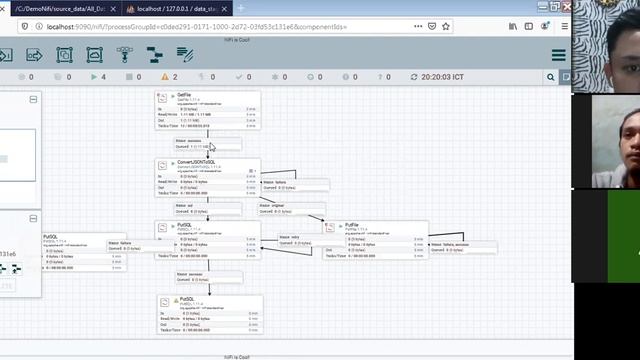The height and width of the screenshot is (360, 640).
Task: Select the Funnel toolbar icon
Action: (124, 55)
